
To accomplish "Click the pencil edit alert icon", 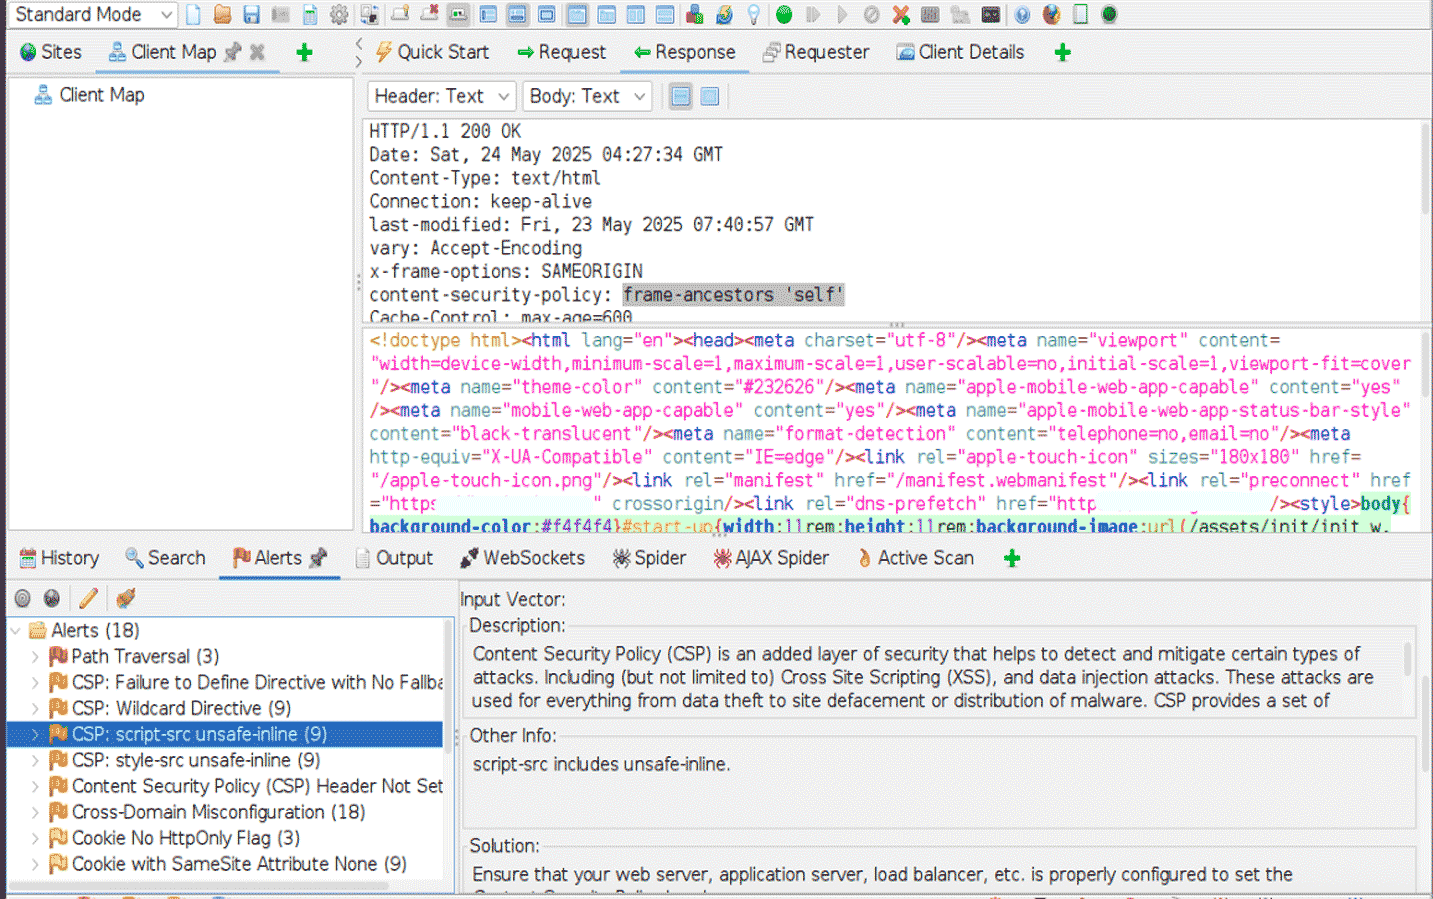I will click(x=88, y=598).
